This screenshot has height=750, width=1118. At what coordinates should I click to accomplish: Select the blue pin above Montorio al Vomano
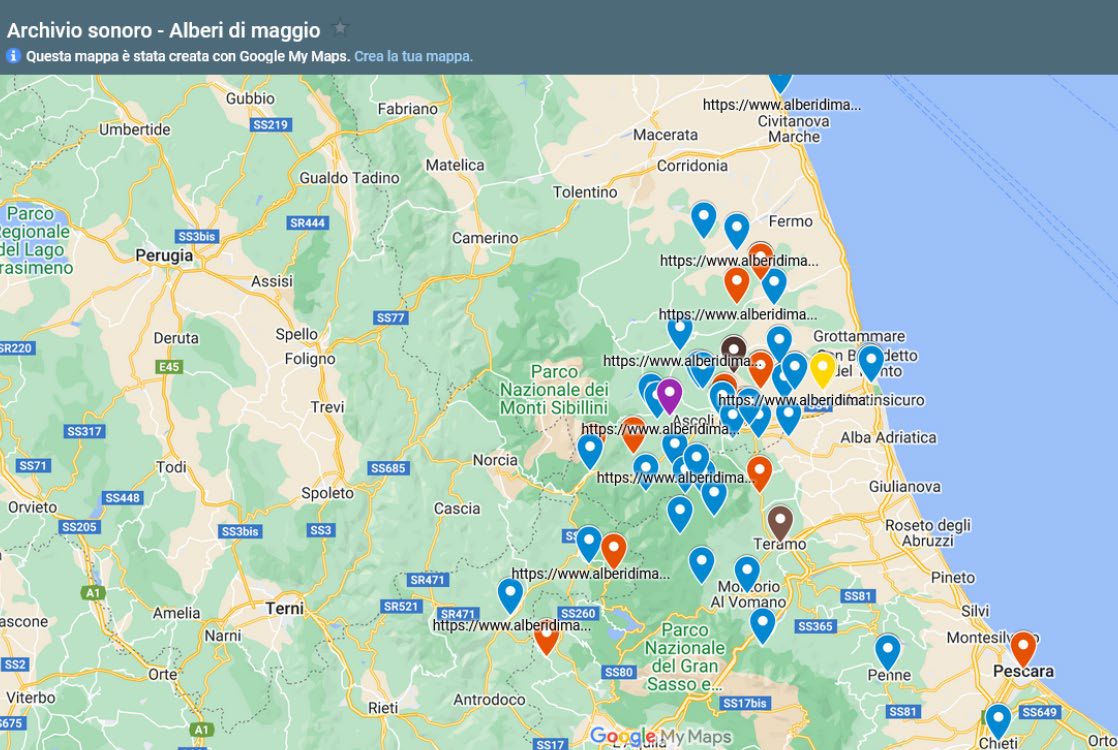[x=747, y=571]
